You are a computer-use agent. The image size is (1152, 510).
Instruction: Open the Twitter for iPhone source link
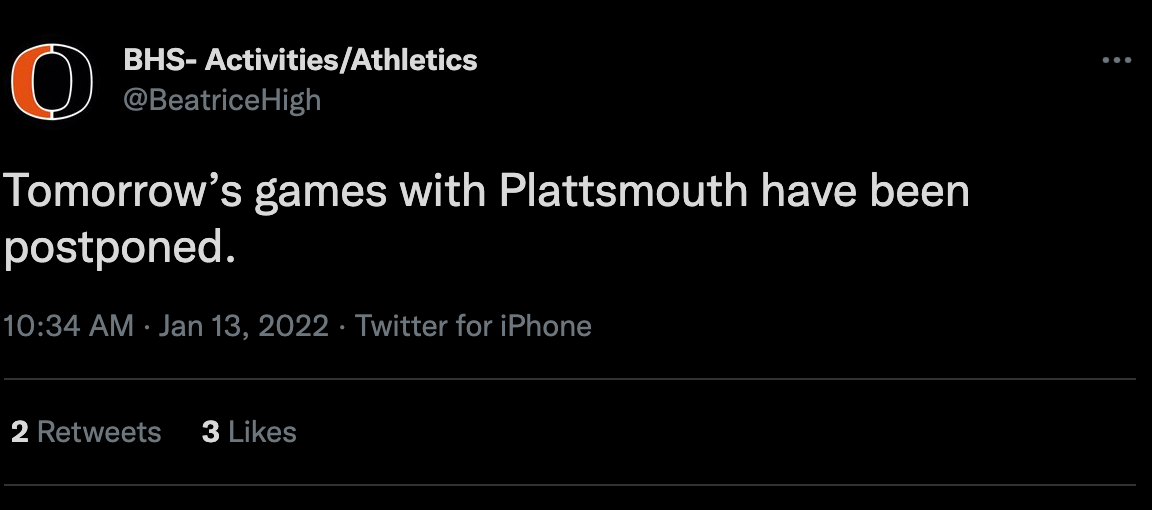[473, 326]
